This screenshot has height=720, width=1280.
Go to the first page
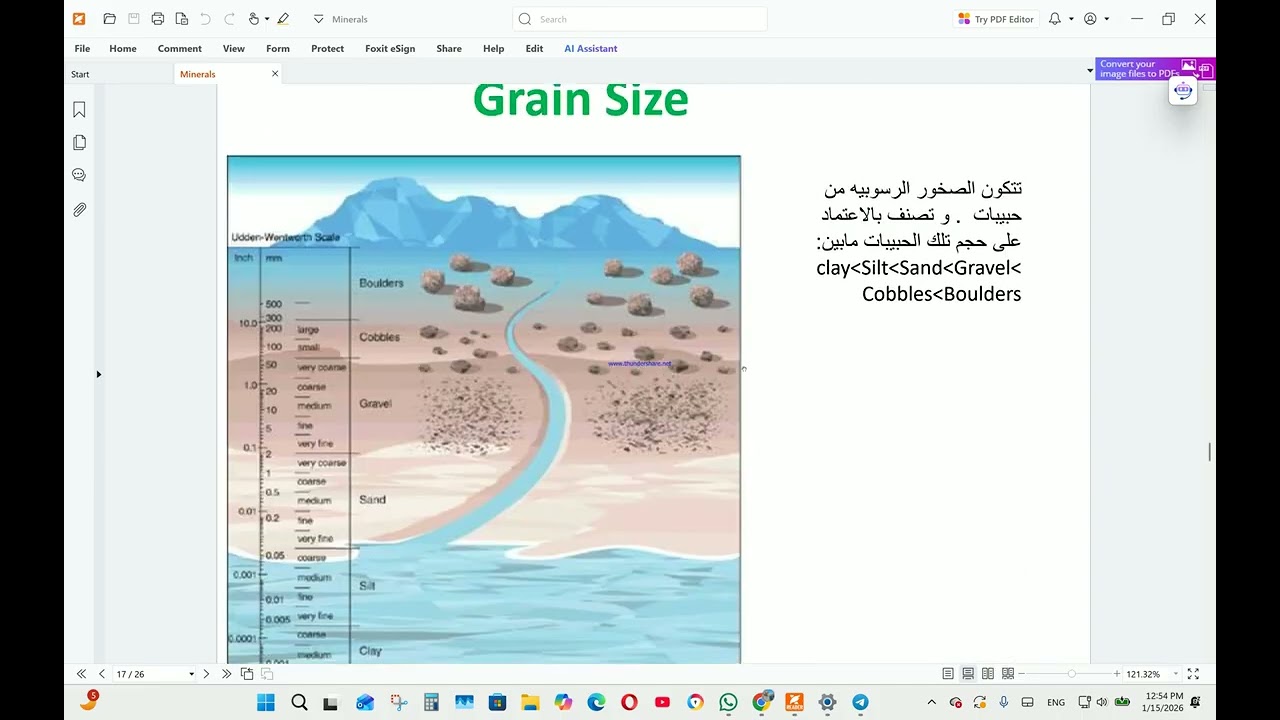pyautogui.click(x=82, y=674)
